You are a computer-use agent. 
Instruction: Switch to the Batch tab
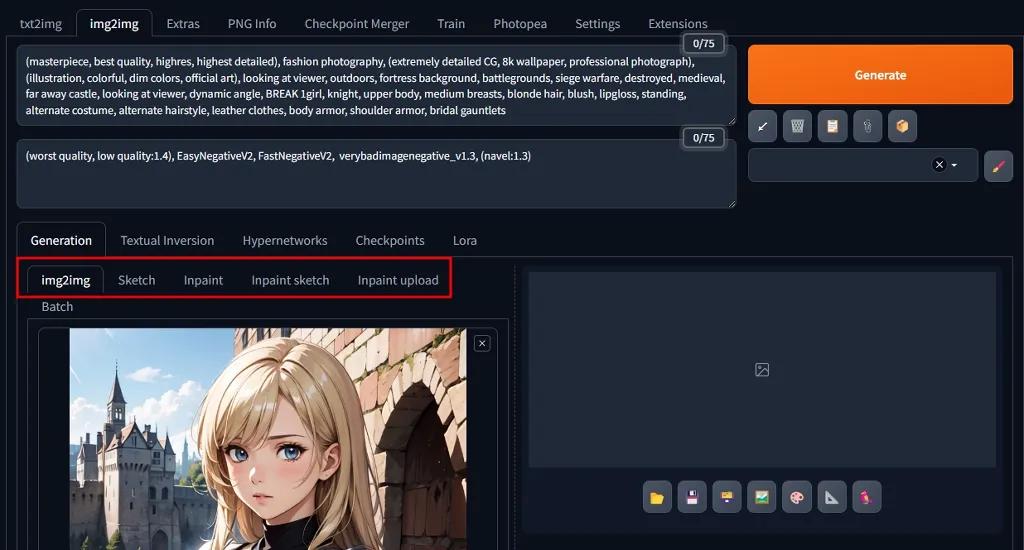[57, 306]
